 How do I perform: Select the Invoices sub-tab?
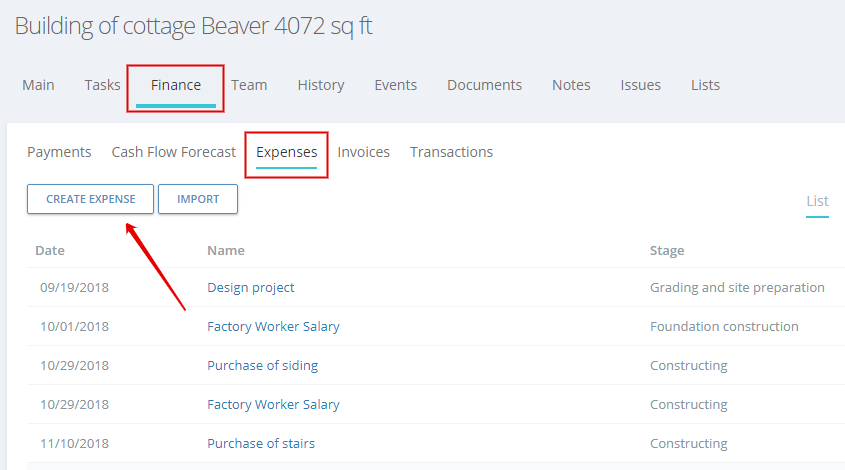(363, 153)
